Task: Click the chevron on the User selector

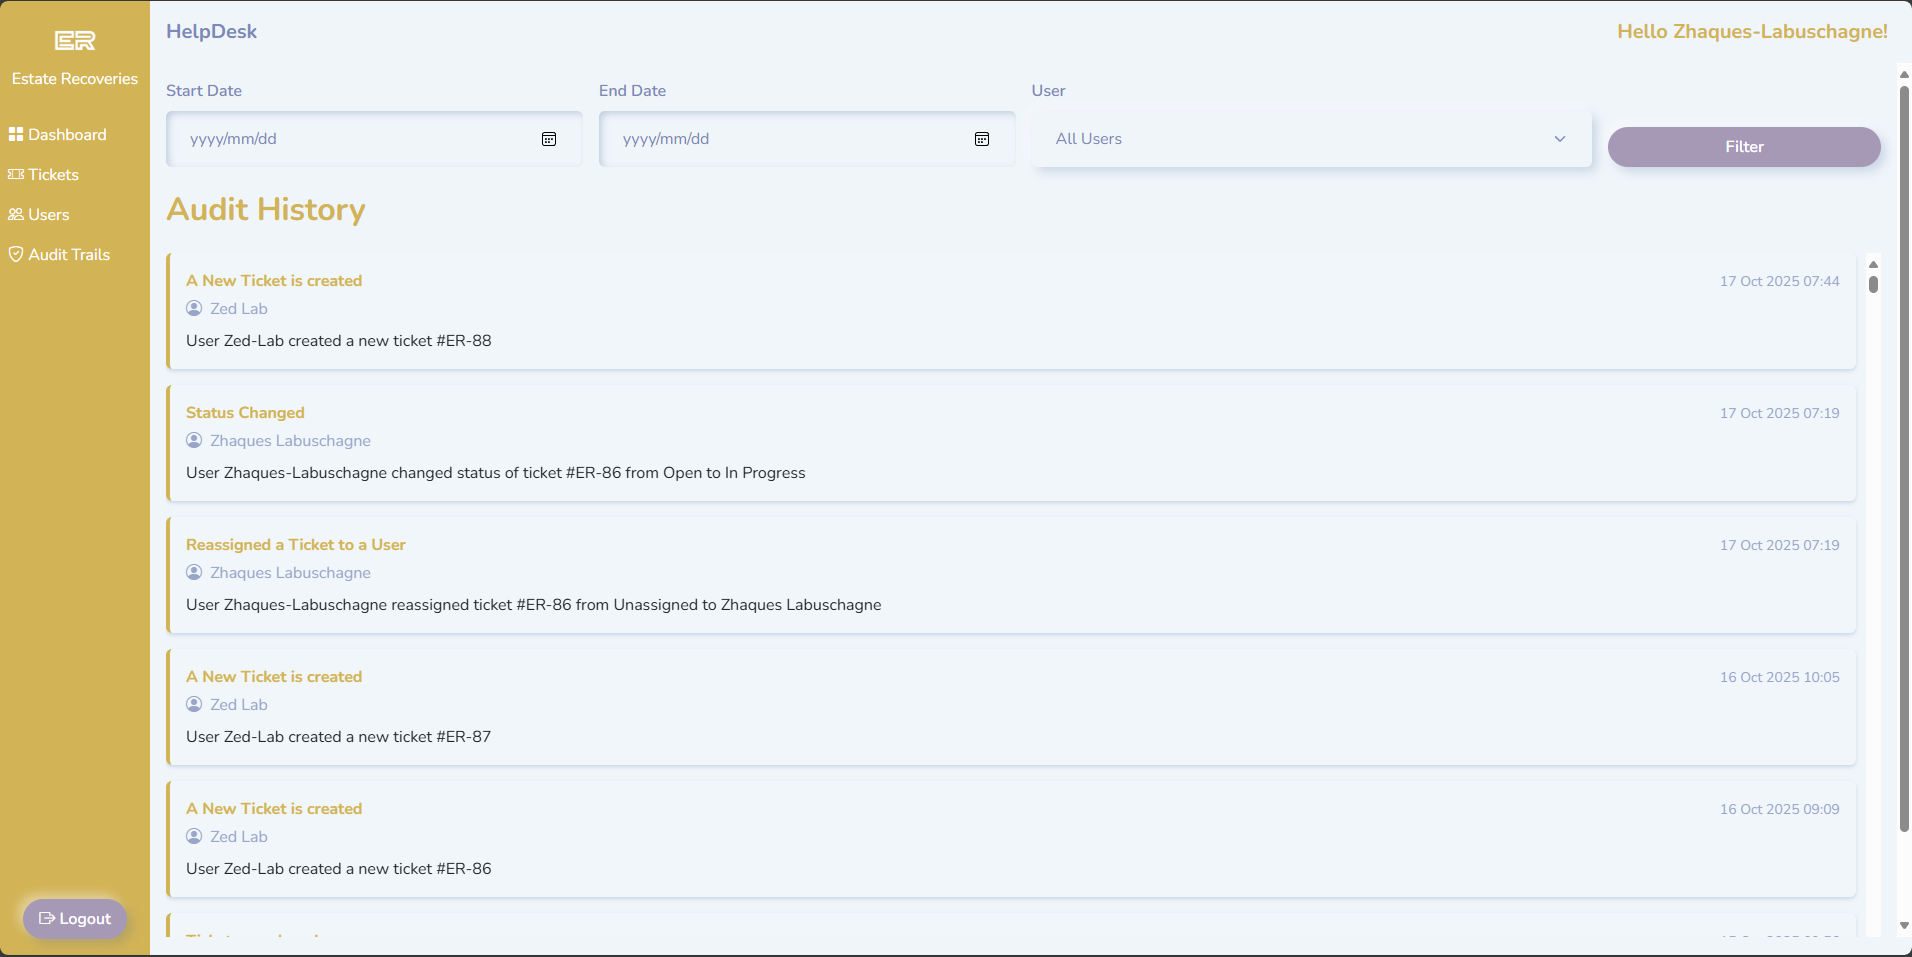Action: 1560,139
